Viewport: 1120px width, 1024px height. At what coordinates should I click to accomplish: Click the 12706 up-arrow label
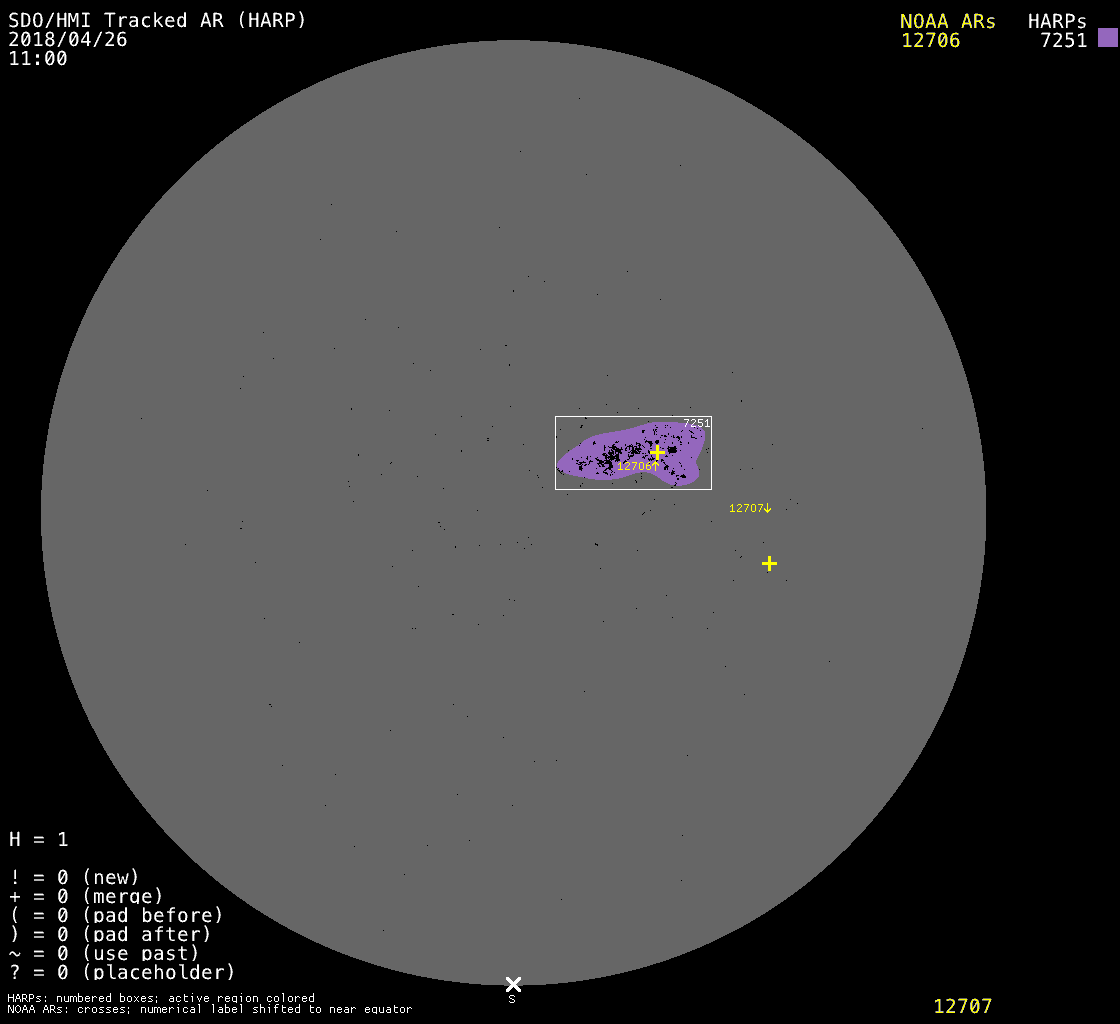point(638,466)
